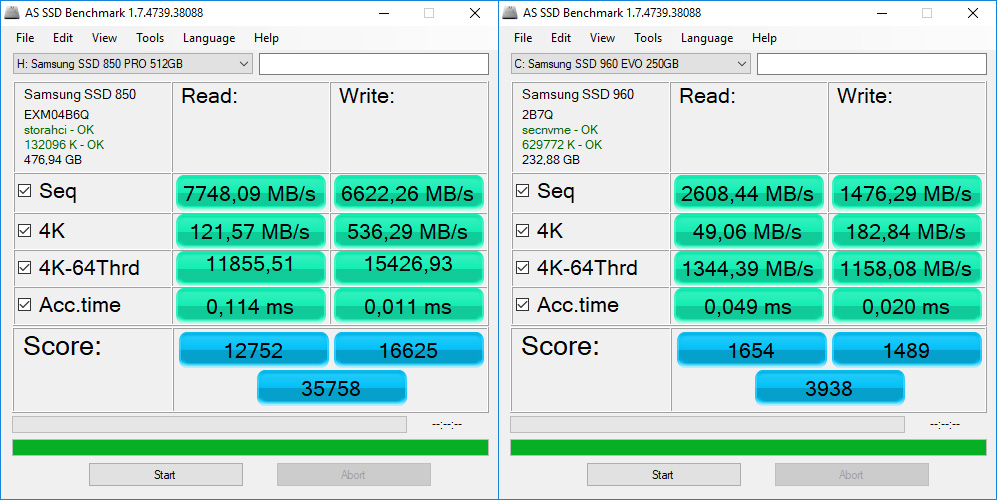Open Language menu in the 960 EVO window

point(706,38)
